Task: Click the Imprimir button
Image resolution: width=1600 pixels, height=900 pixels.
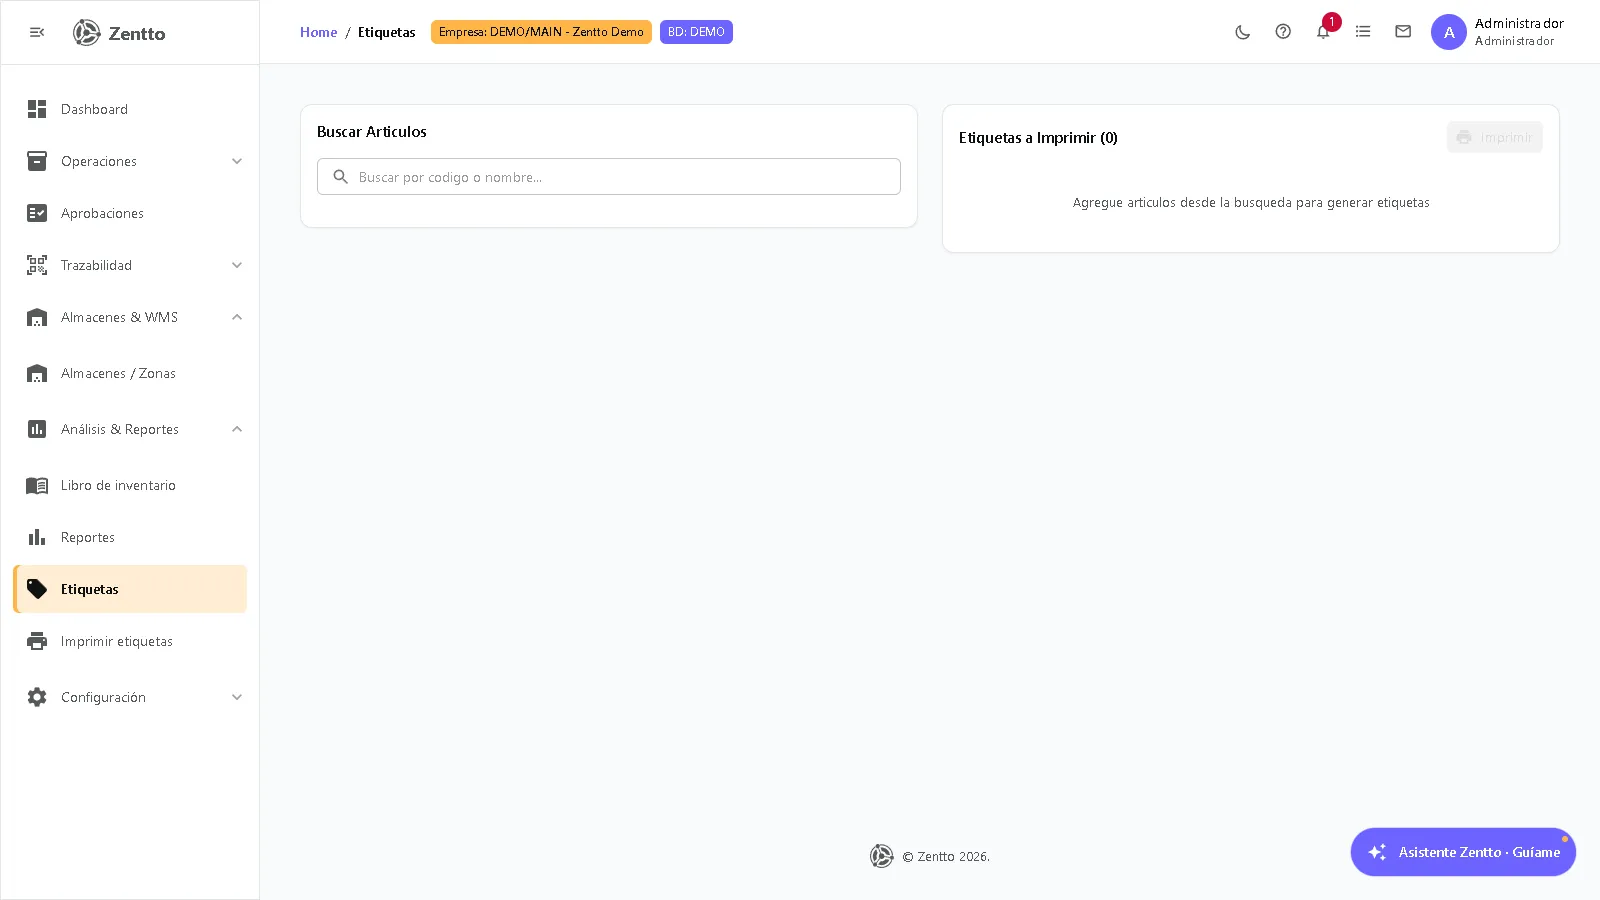Action: 1494,137
